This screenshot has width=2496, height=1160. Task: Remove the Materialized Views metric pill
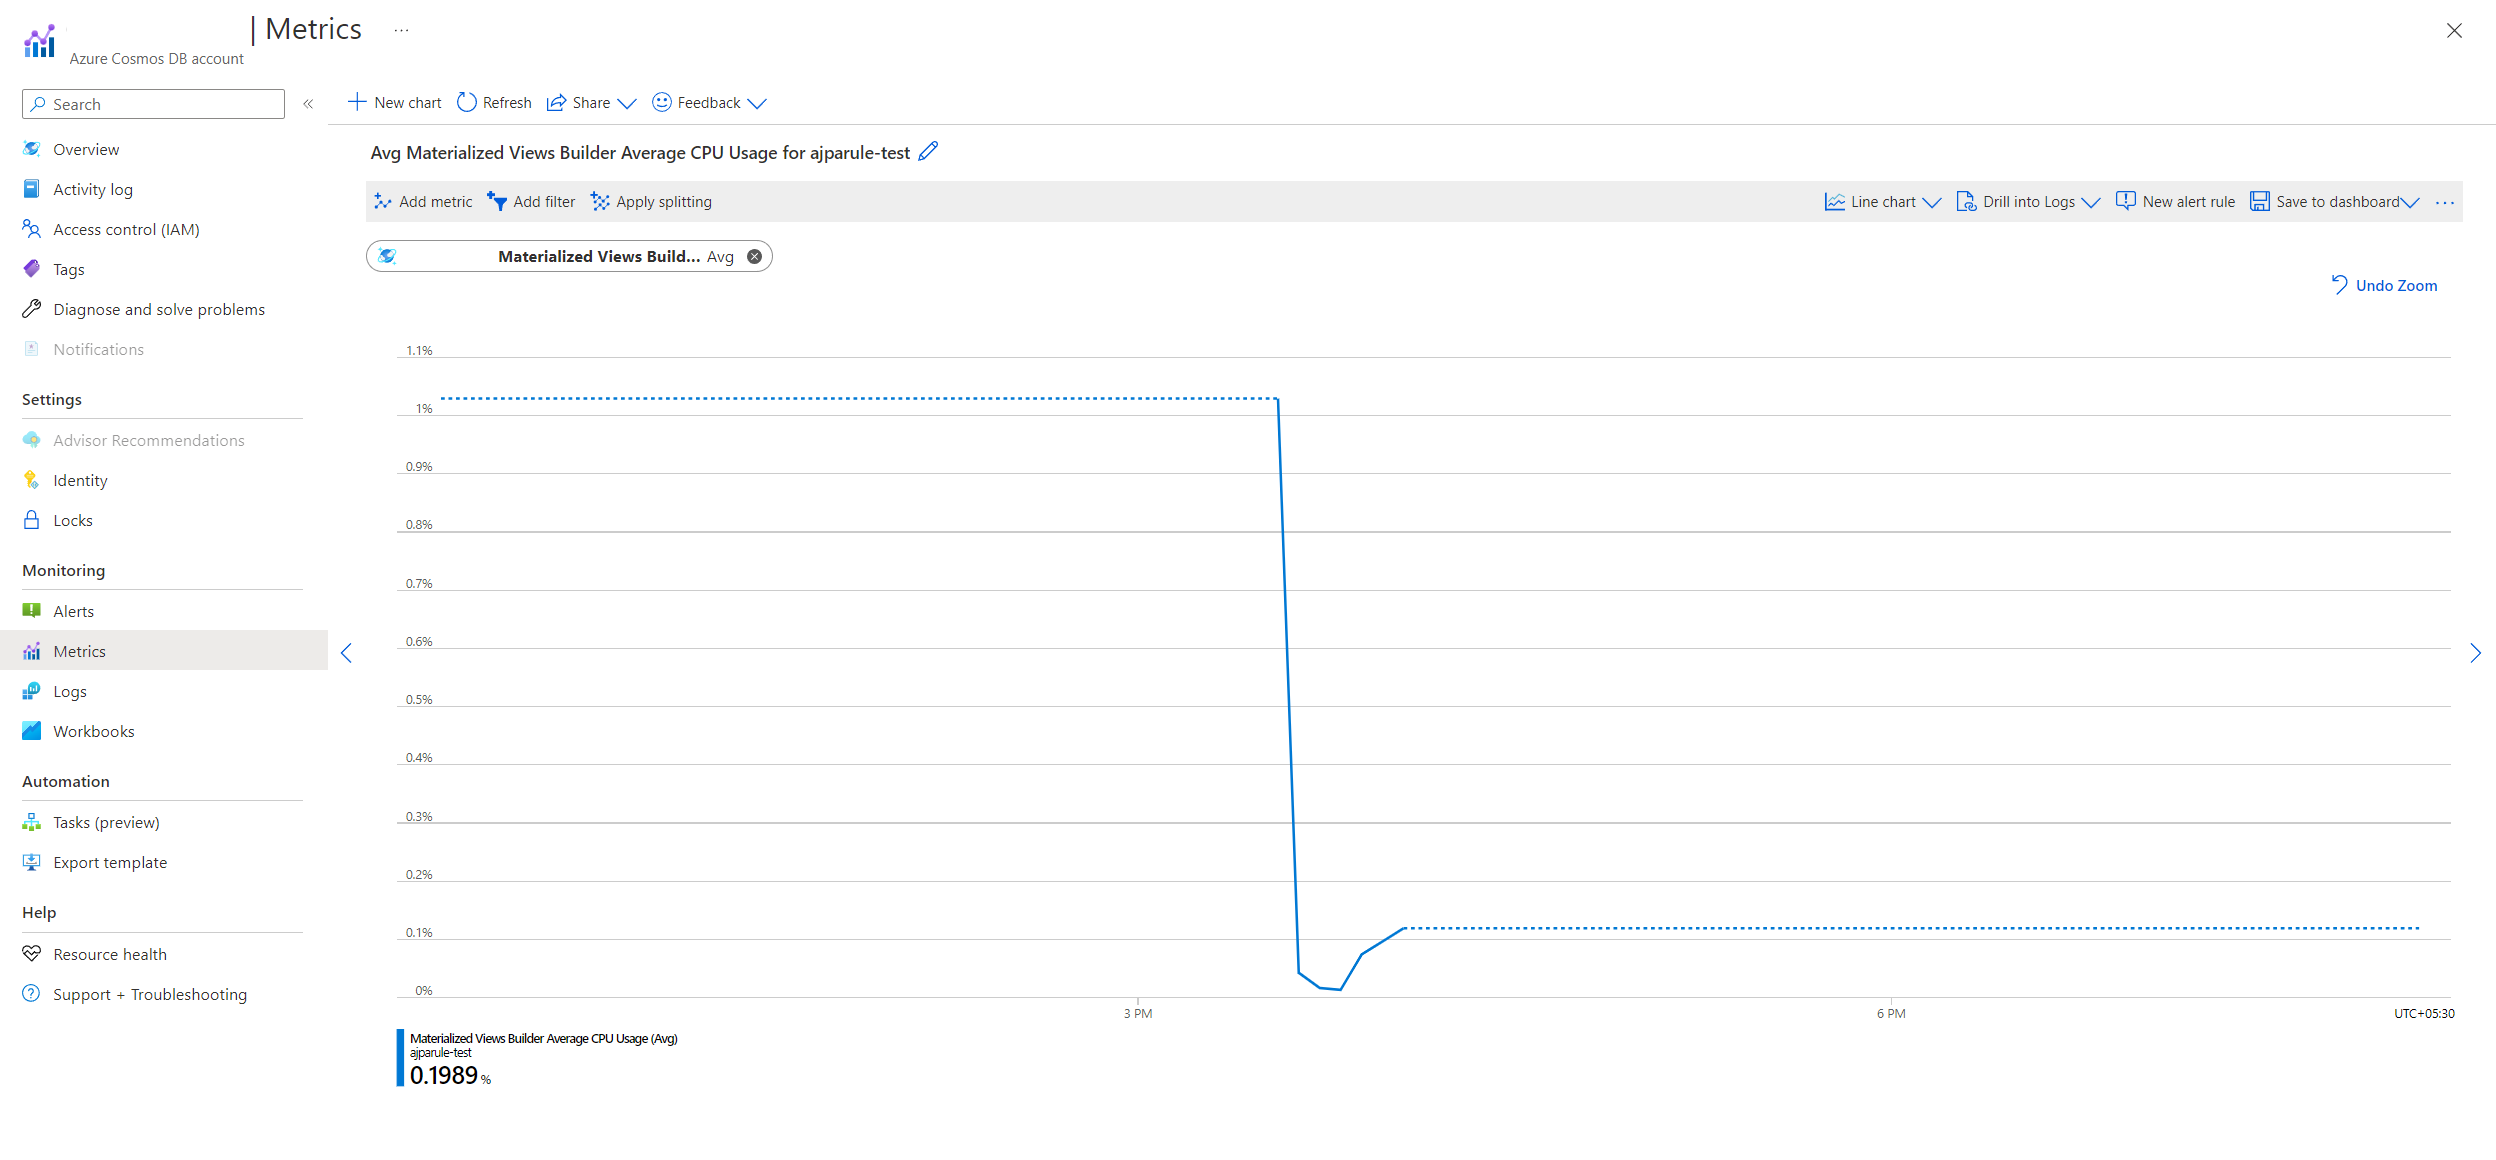tap(755, 257)
